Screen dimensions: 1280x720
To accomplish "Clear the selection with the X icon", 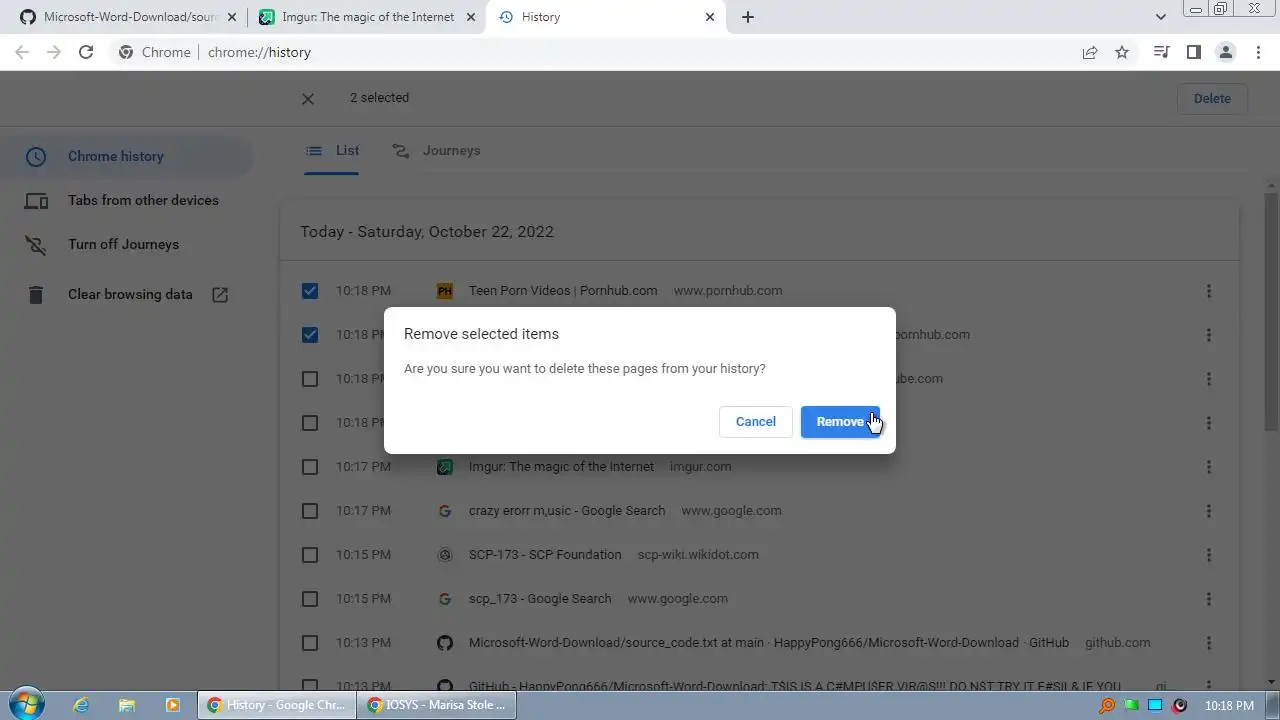I will tap(308, 98).
